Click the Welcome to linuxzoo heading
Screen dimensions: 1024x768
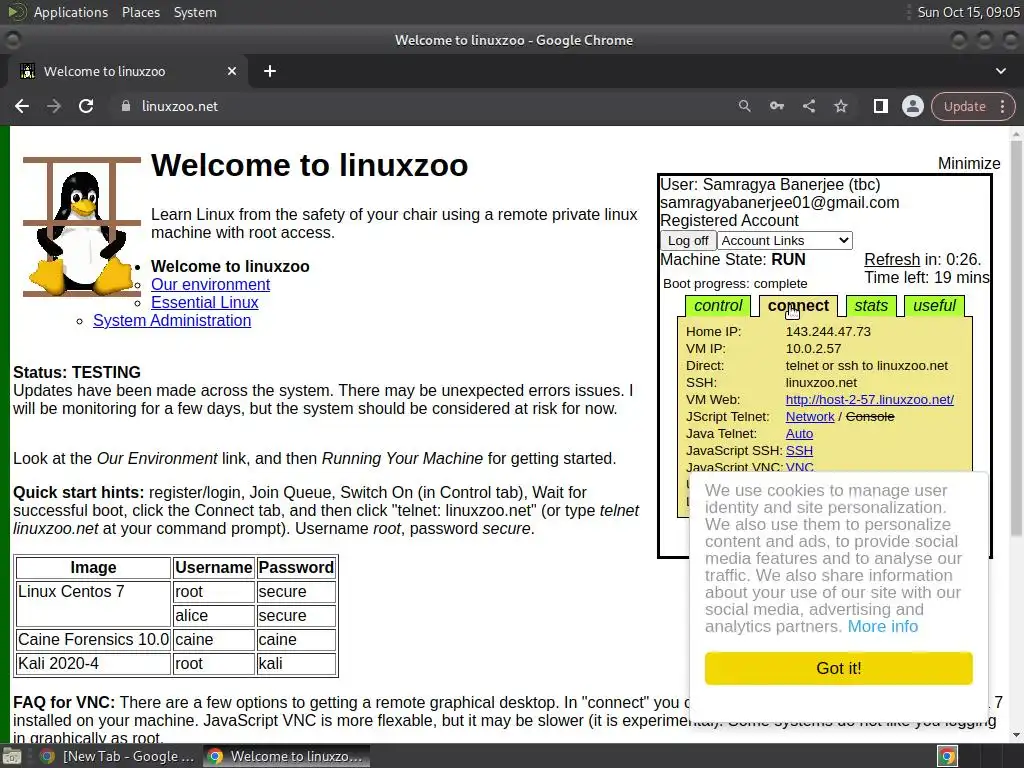pyautogui.click(x=310, y=165)
